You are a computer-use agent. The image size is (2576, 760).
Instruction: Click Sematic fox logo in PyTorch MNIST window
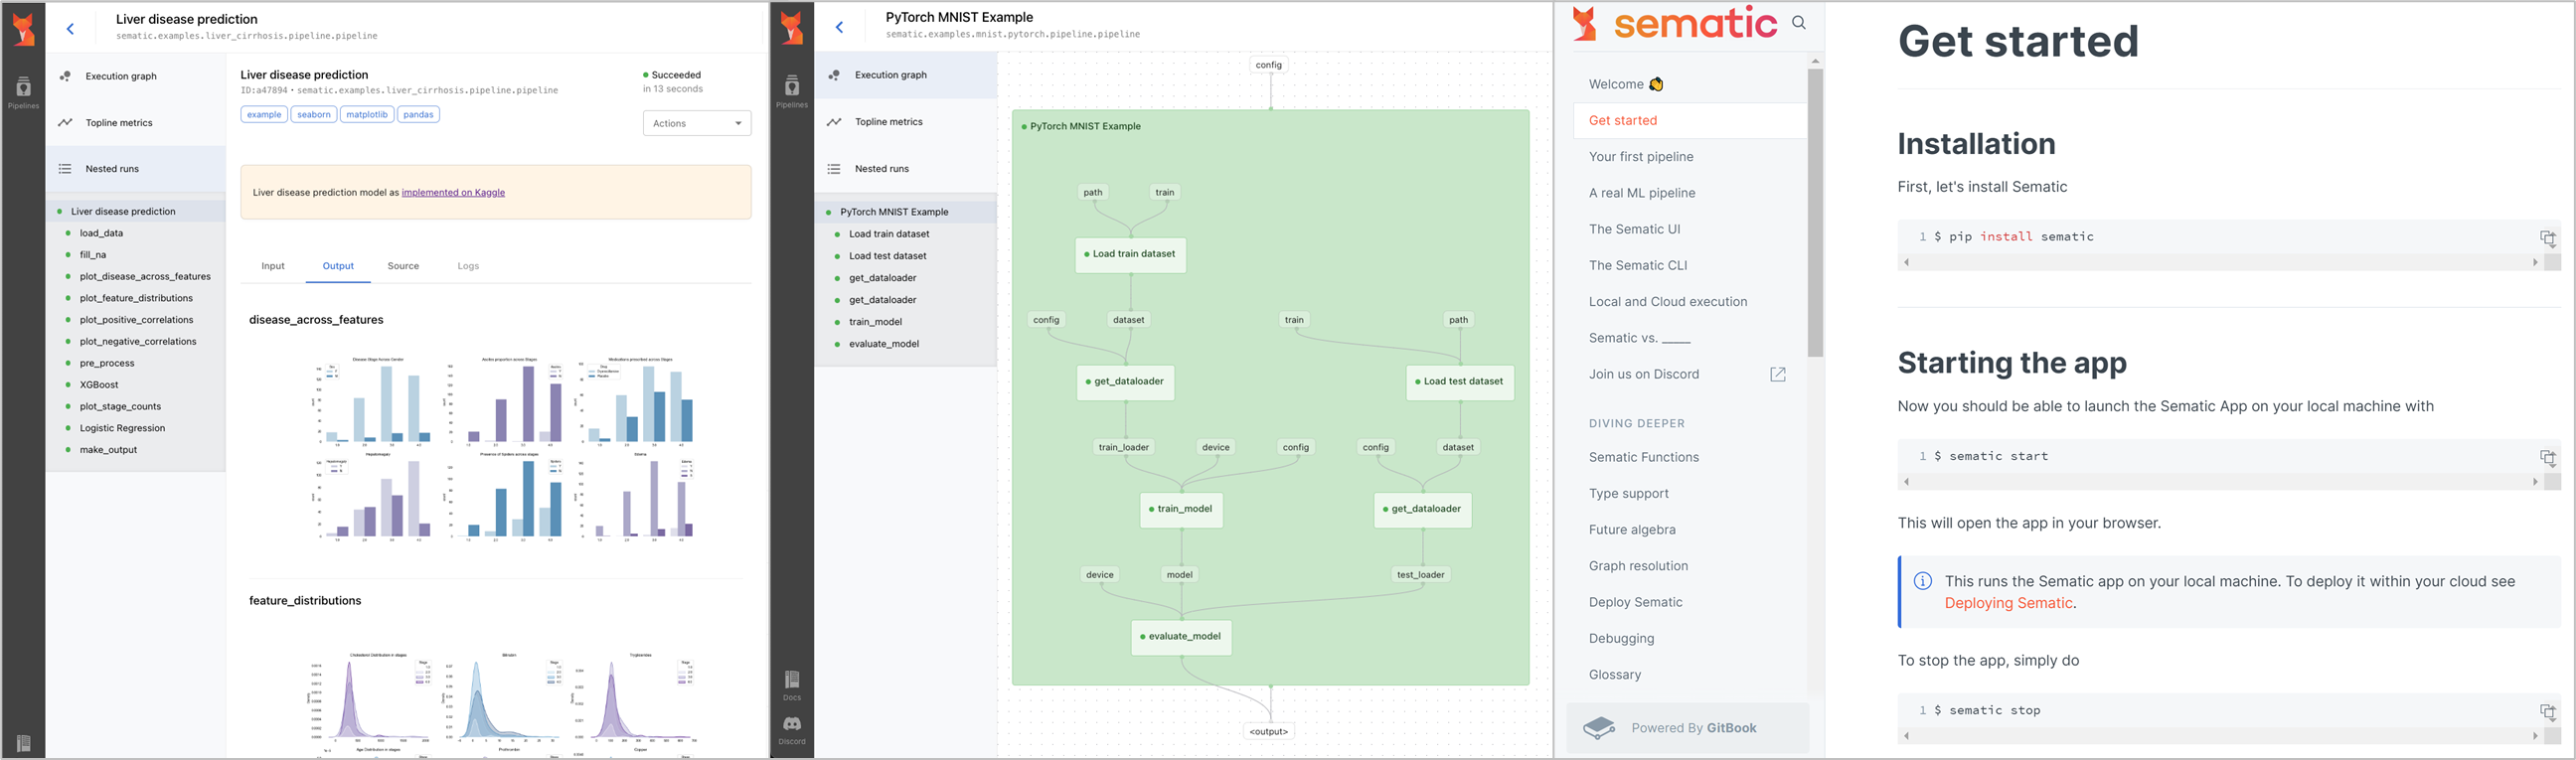point(792,27)
